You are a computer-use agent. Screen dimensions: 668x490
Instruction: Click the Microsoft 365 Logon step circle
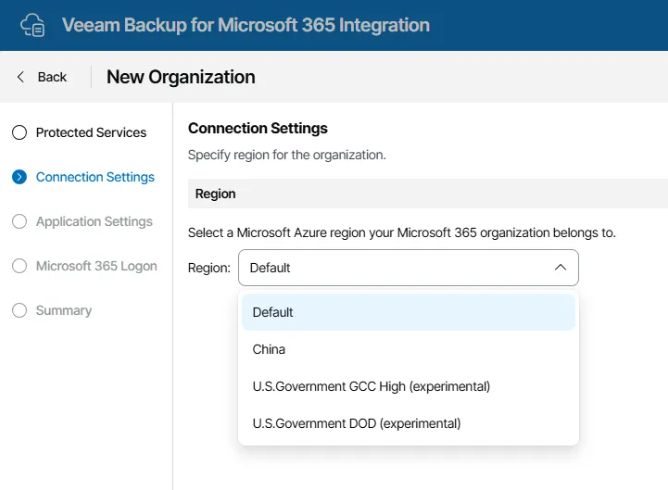point(19,266)
